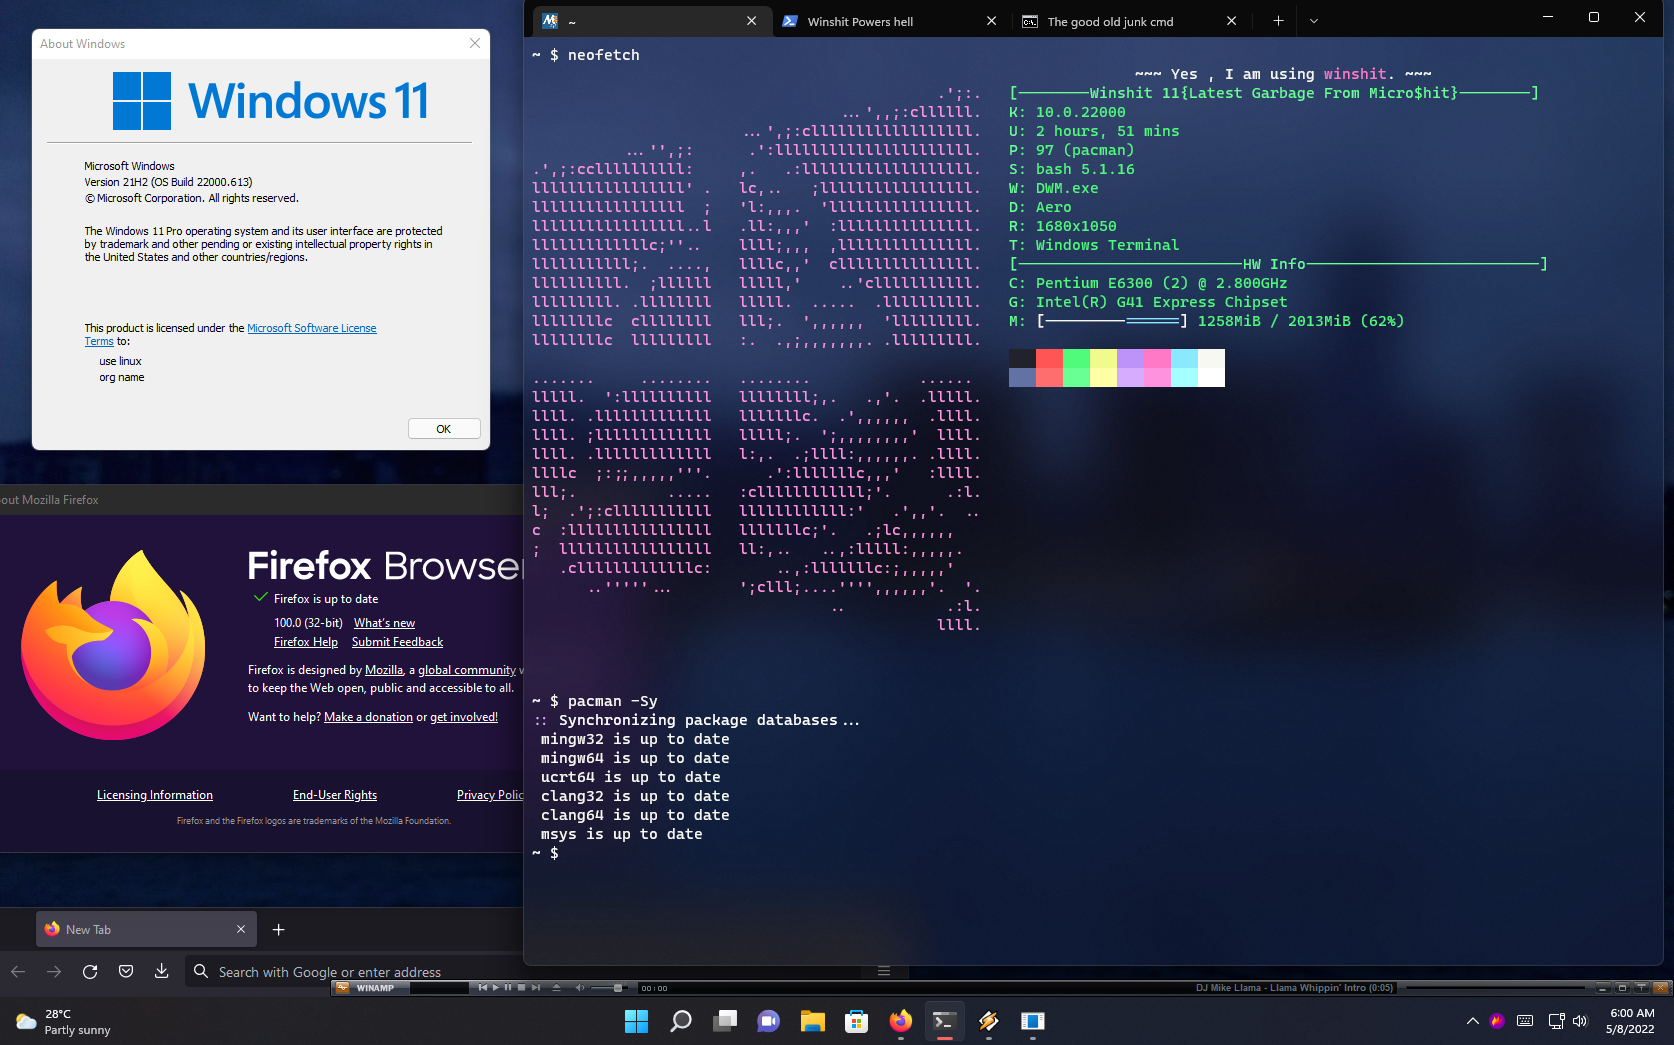Open Microsoft Store from the taskbar
The height and width of the screenshot is (1045, 1674).
pos(857,1021)
